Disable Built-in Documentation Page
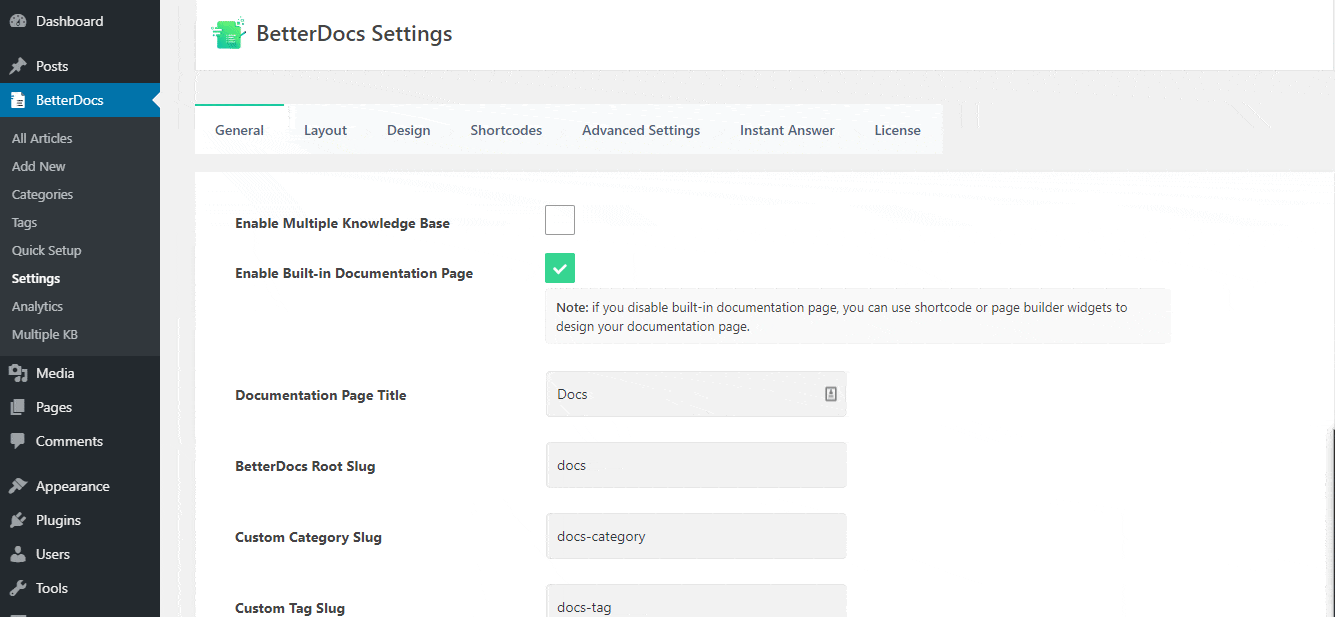This screenshot has width=1335, height=617. tap(559, 268)
